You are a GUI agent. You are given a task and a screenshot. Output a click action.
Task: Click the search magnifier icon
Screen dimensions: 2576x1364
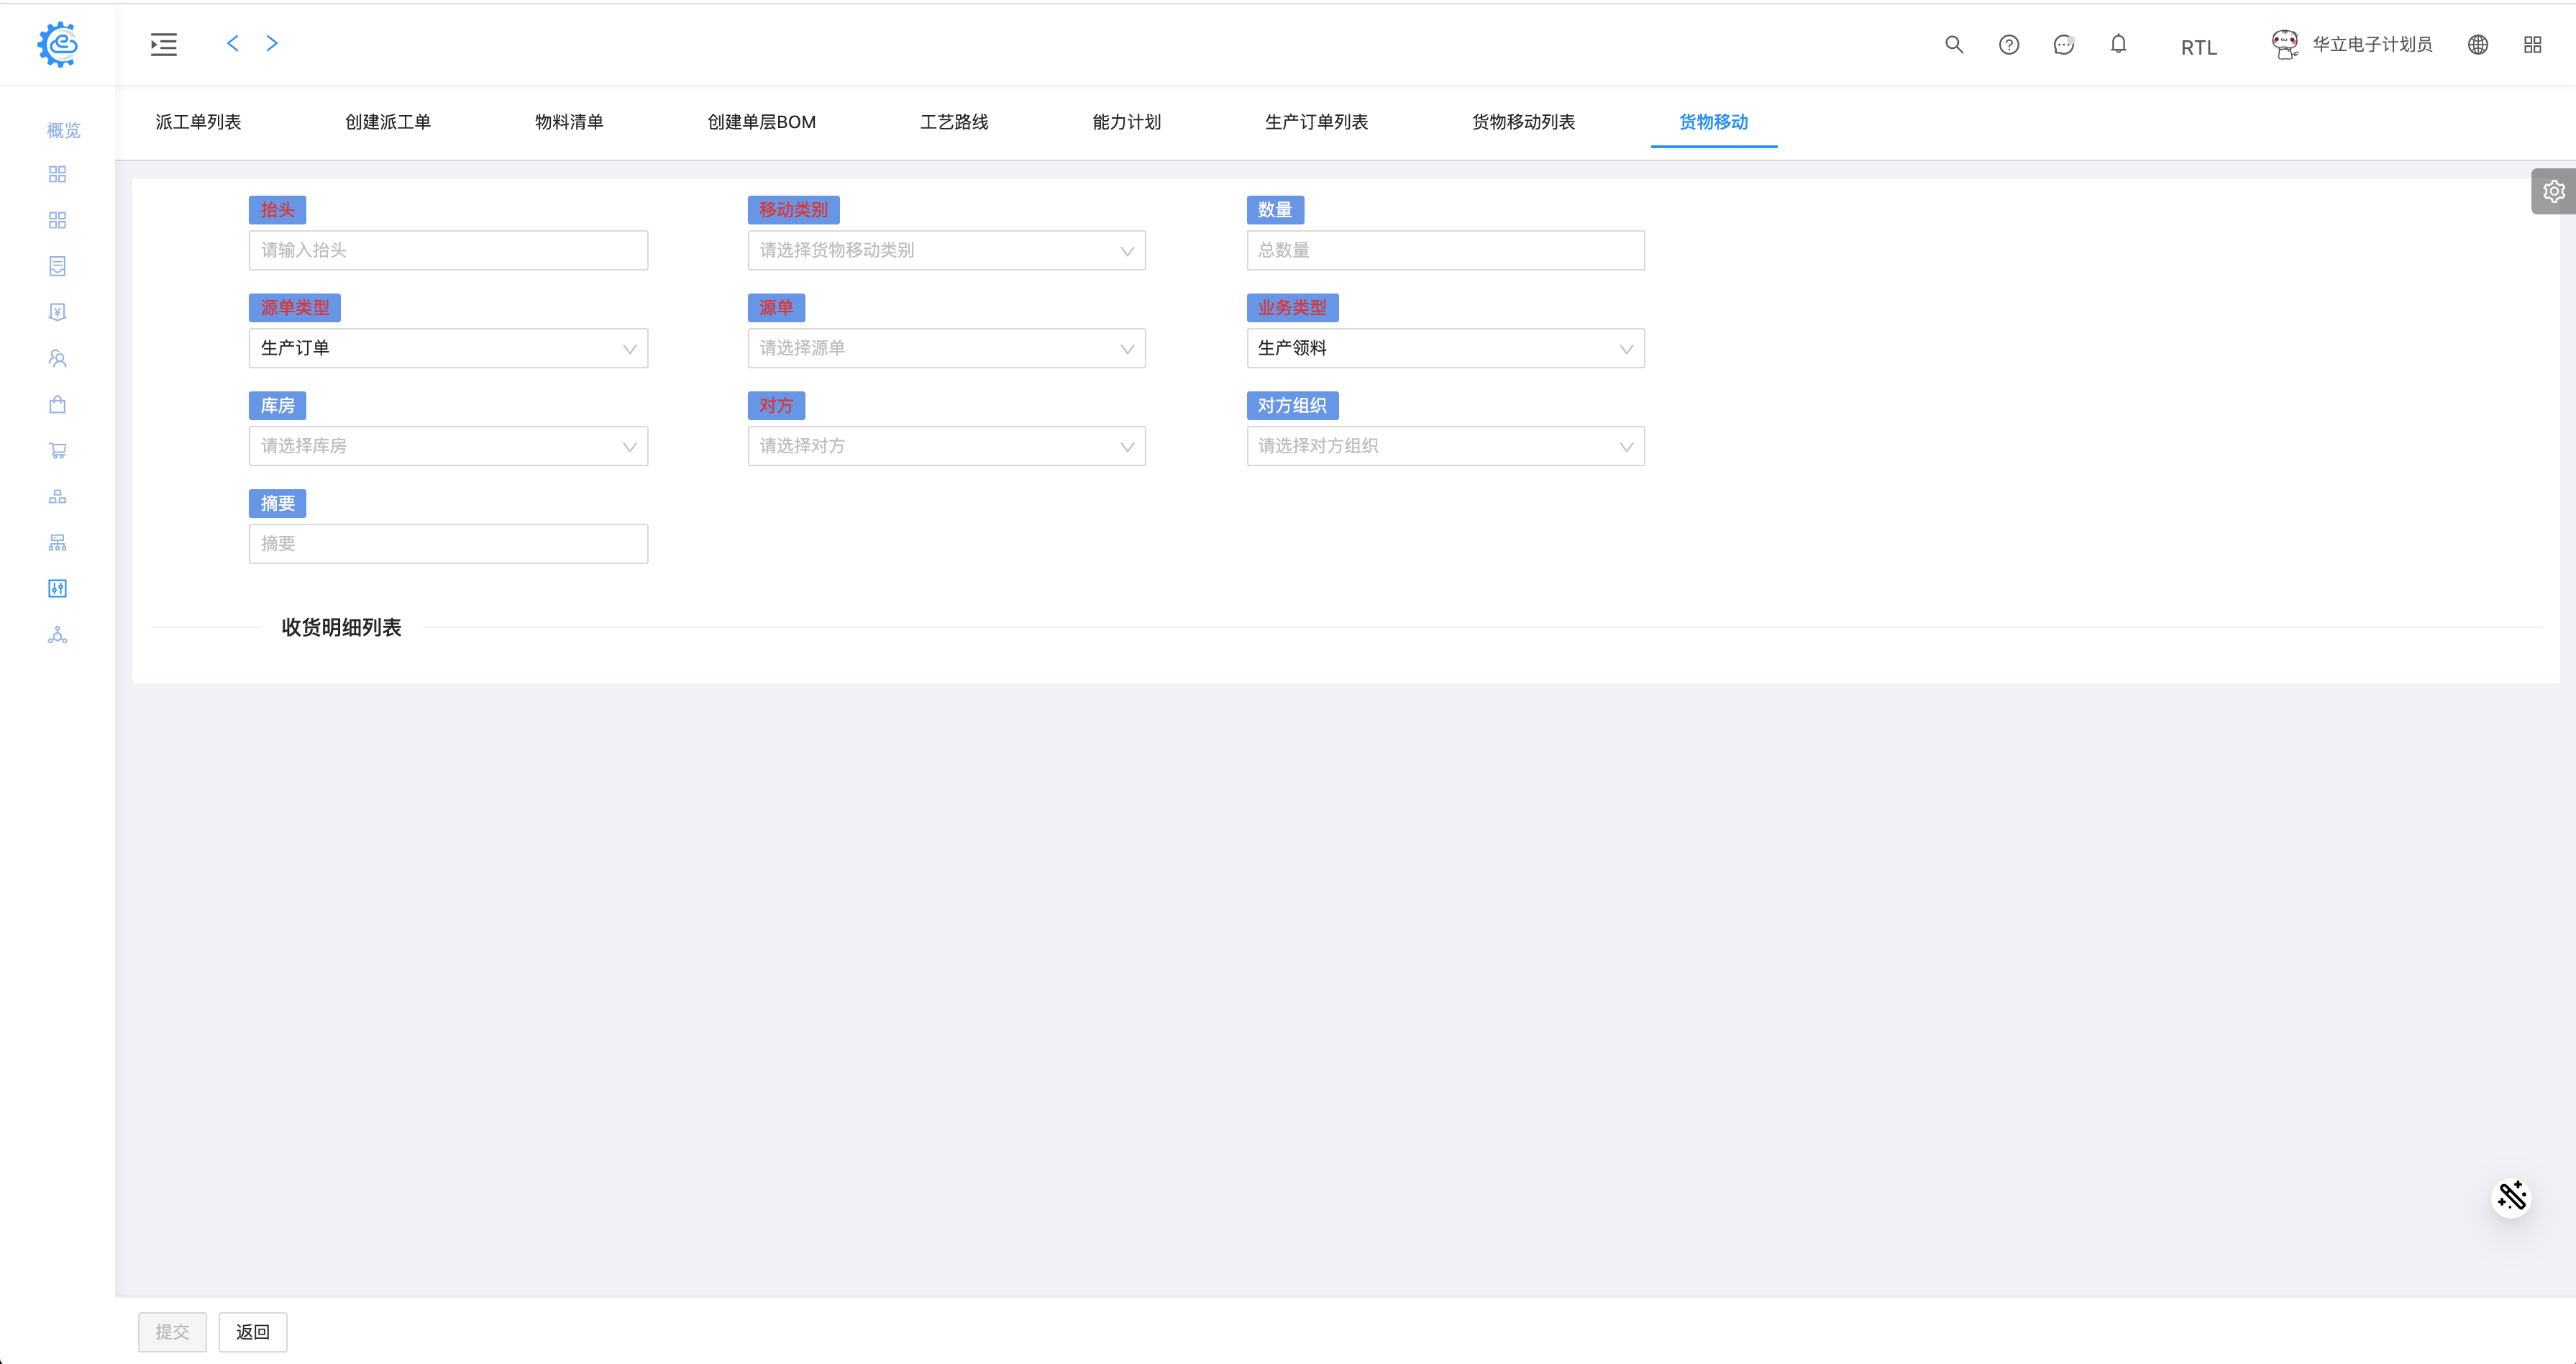1954,44
